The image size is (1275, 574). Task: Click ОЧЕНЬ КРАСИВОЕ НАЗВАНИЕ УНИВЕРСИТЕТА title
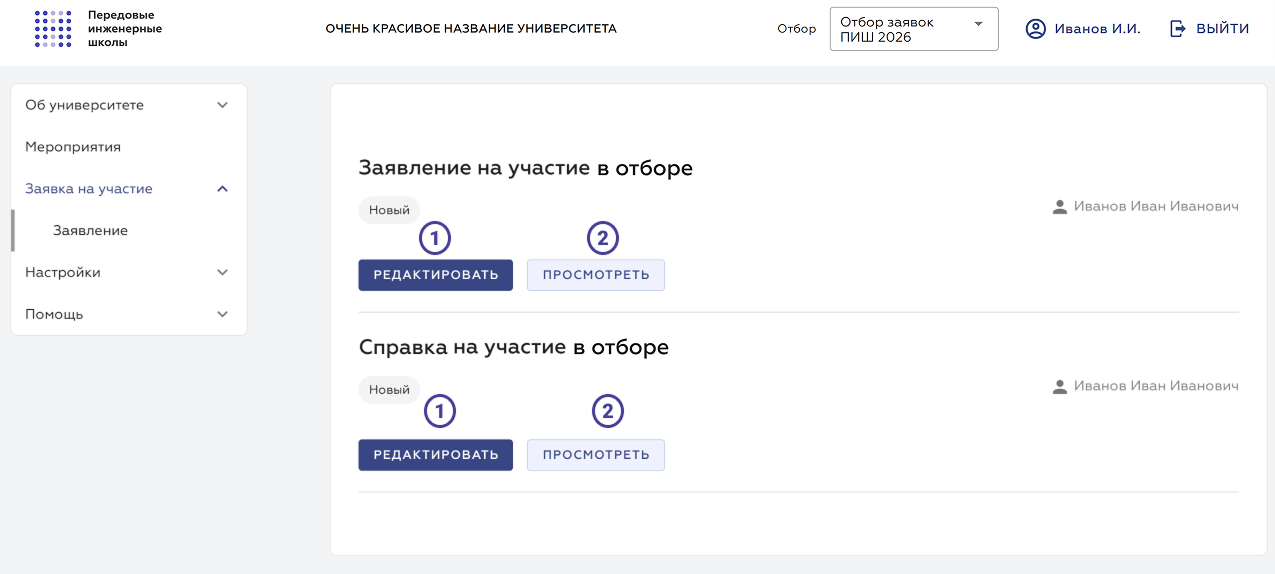point(471,29)
